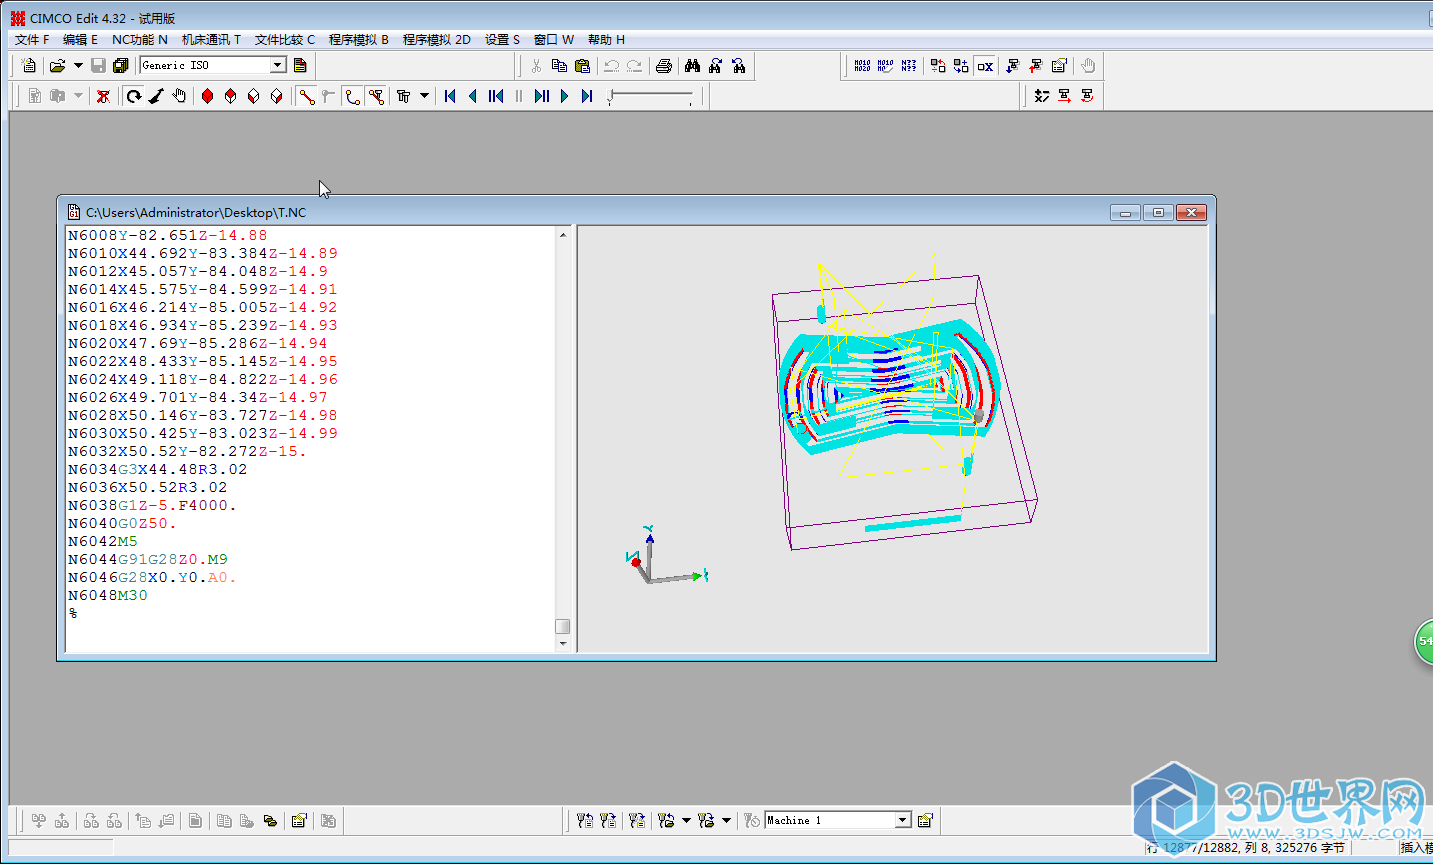This screenshot has height=864, width=1433.
Task: Open the Machine 1 dropdown
Action: (x=903, y=820)
